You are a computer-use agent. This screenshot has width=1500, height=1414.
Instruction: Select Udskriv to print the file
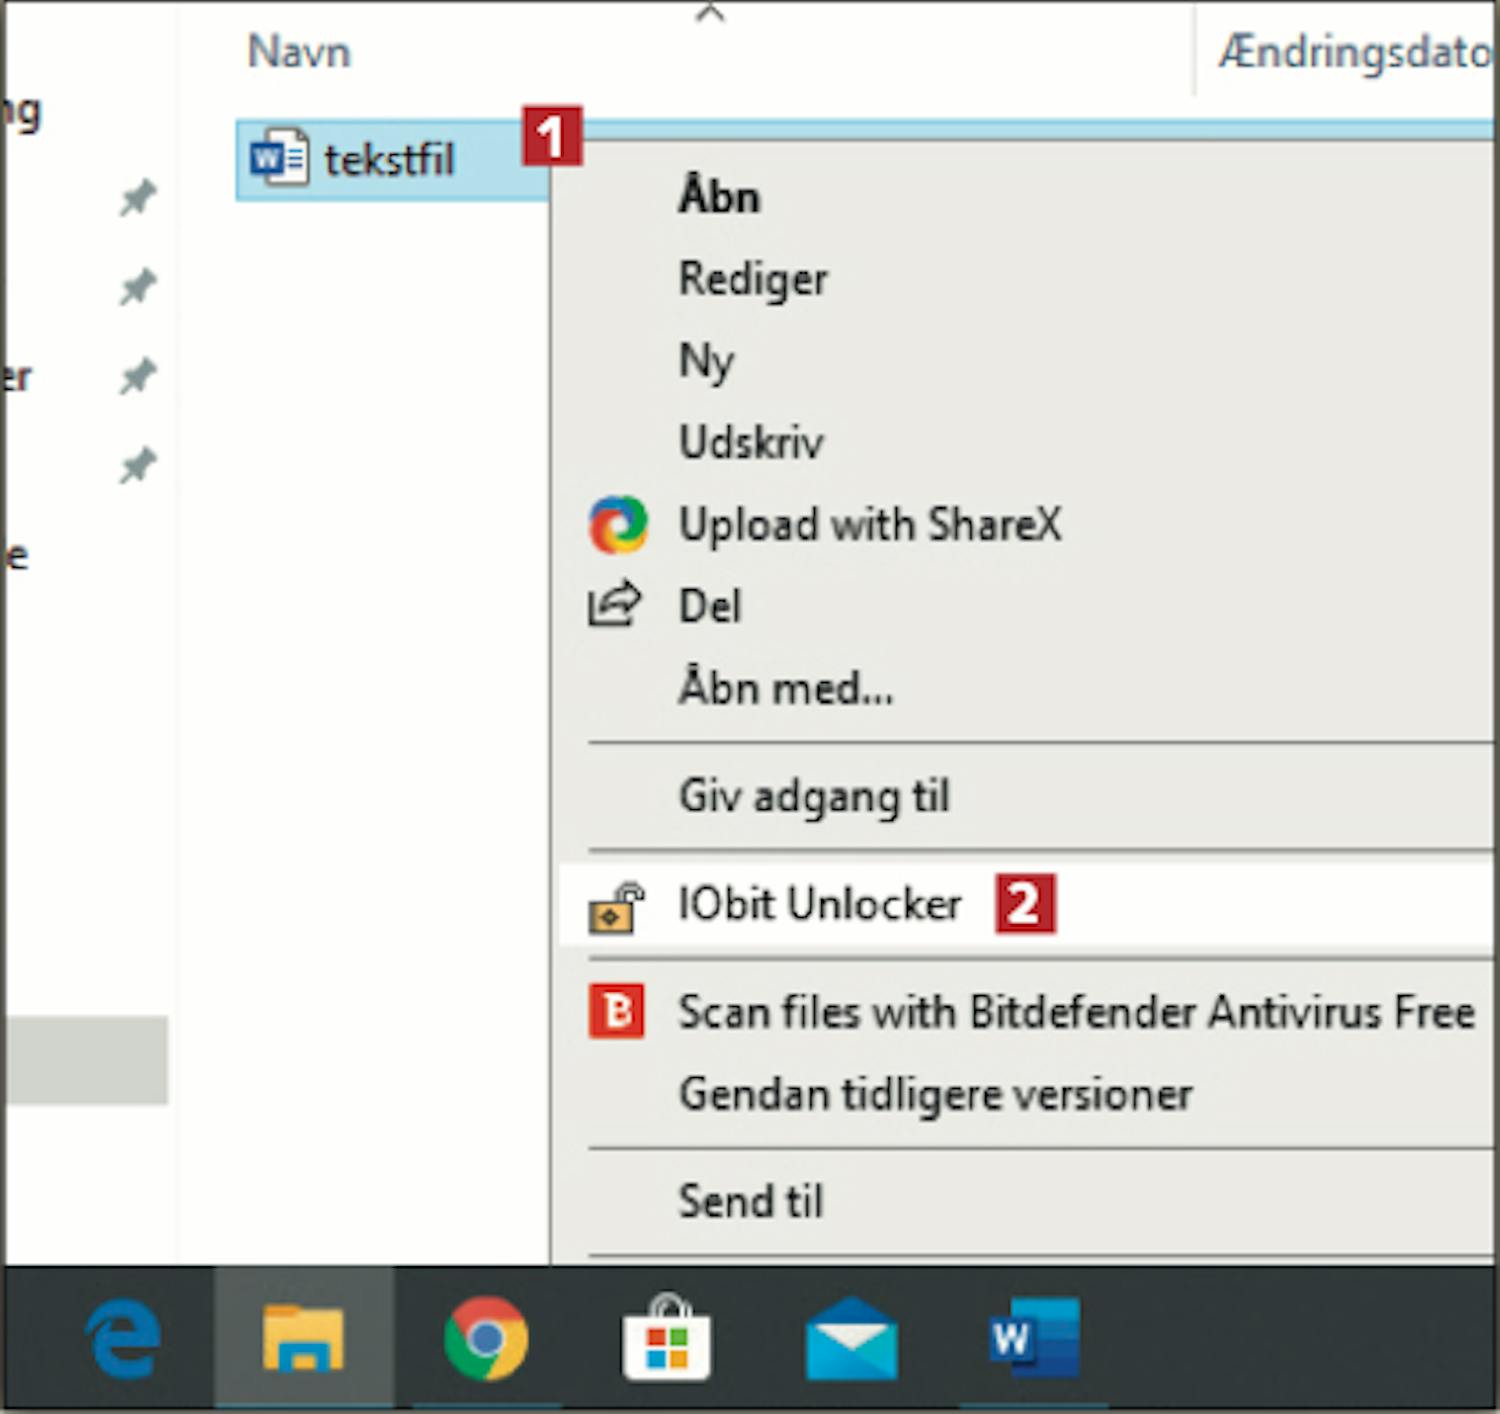(x=751, y=442)
